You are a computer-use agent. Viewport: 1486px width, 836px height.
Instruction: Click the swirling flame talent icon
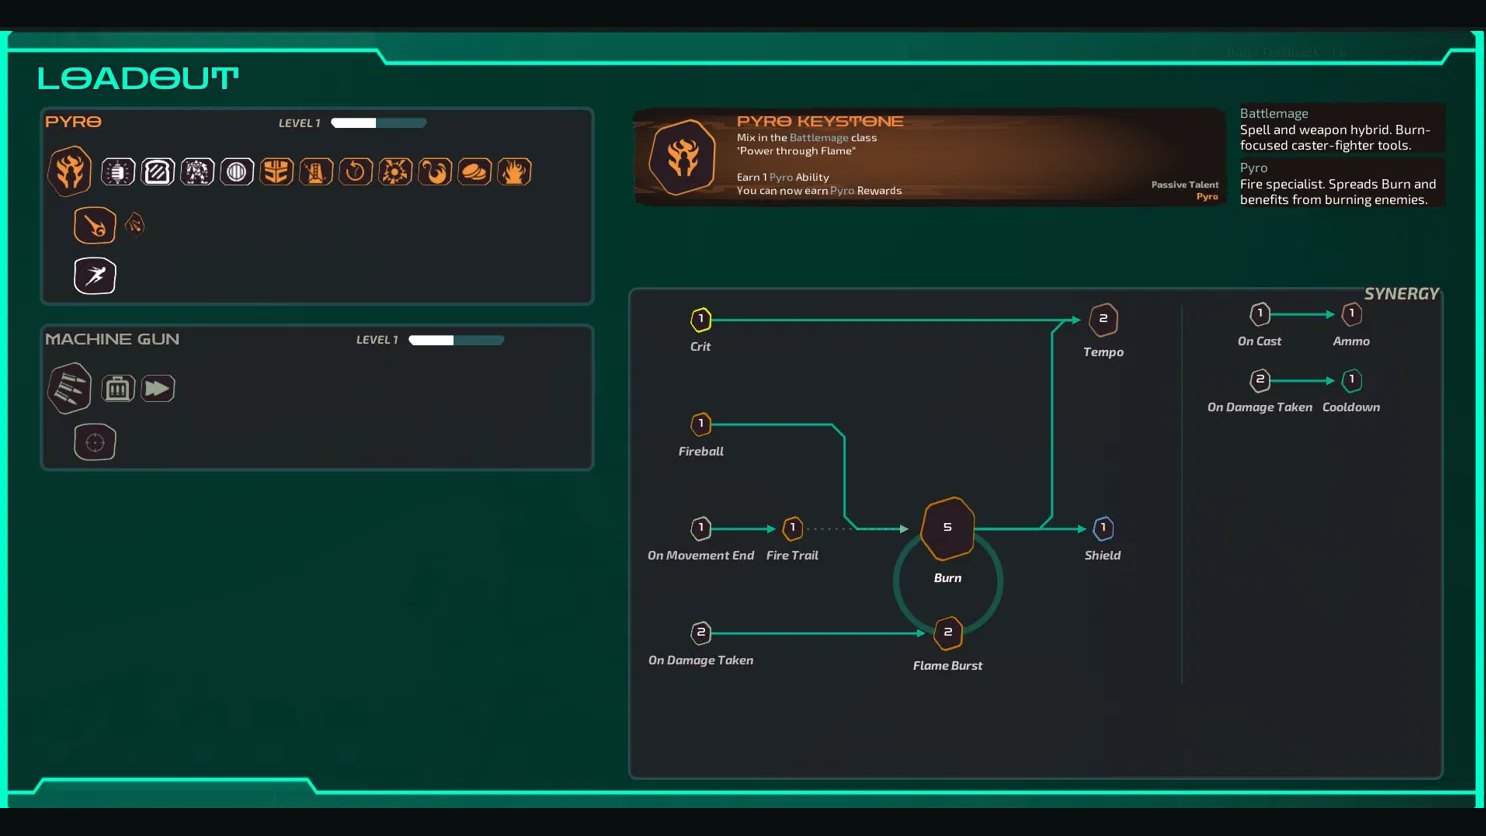pyautogui.click(x=435, y=172)
